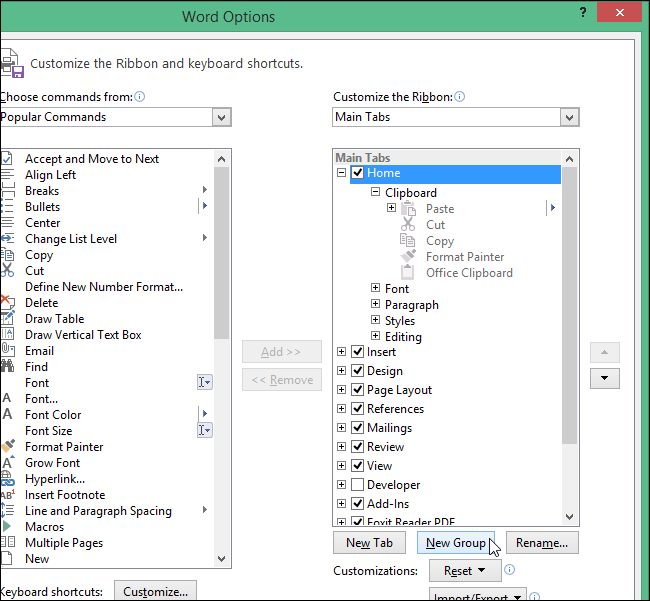Expand the Font group
The width and height of the screenshot is (650, 601).
[x=375, y=288]
